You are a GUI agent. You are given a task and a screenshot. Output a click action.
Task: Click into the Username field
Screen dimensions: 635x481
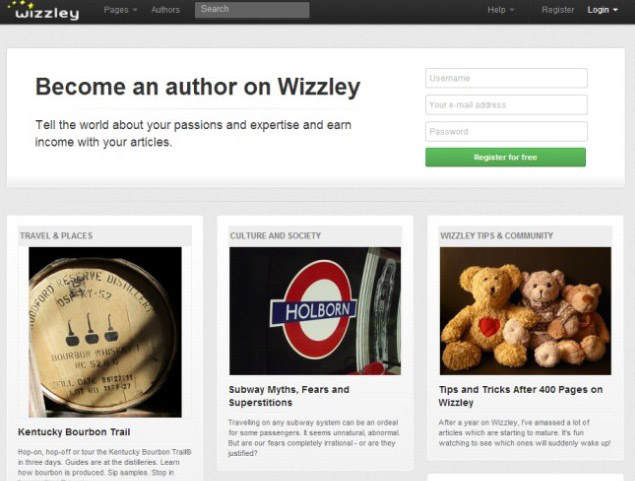[x=506, y=78]
